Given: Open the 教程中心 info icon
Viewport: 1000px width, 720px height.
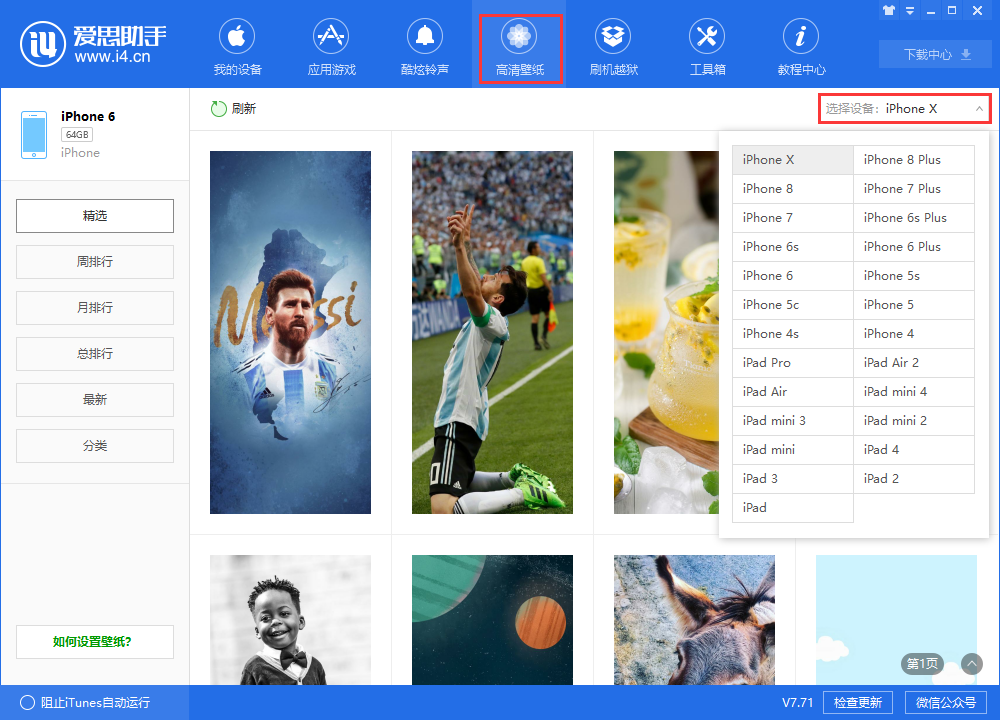Looking at the screenshot, I should (x=801, y=38).
